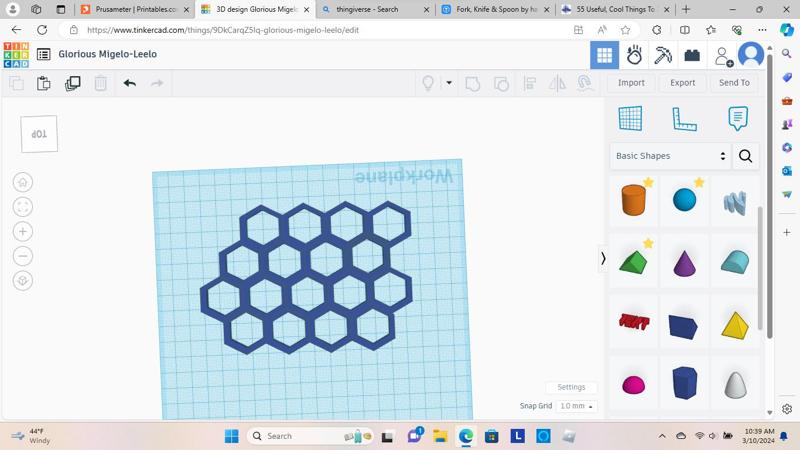Open the Settings button

(x=571, y=387)
